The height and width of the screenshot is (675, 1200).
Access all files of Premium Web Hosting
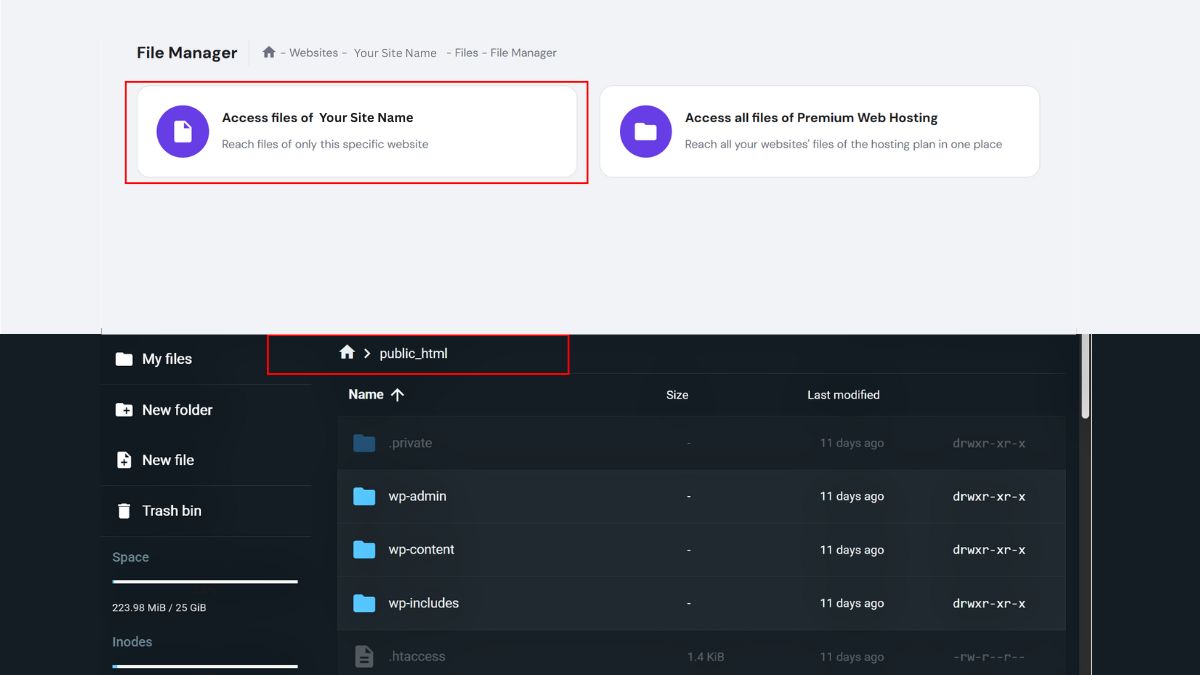coord(818,131)
